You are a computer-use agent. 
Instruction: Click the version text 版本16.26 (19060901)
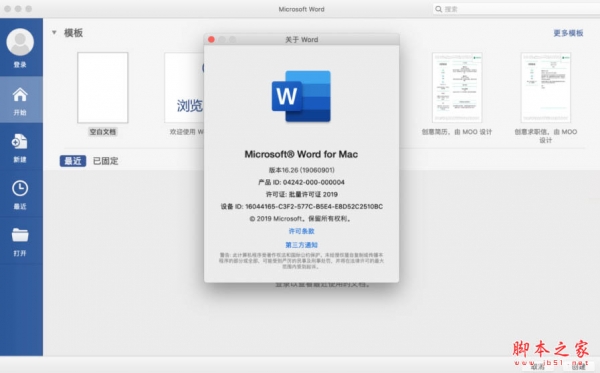click(302, 170)
